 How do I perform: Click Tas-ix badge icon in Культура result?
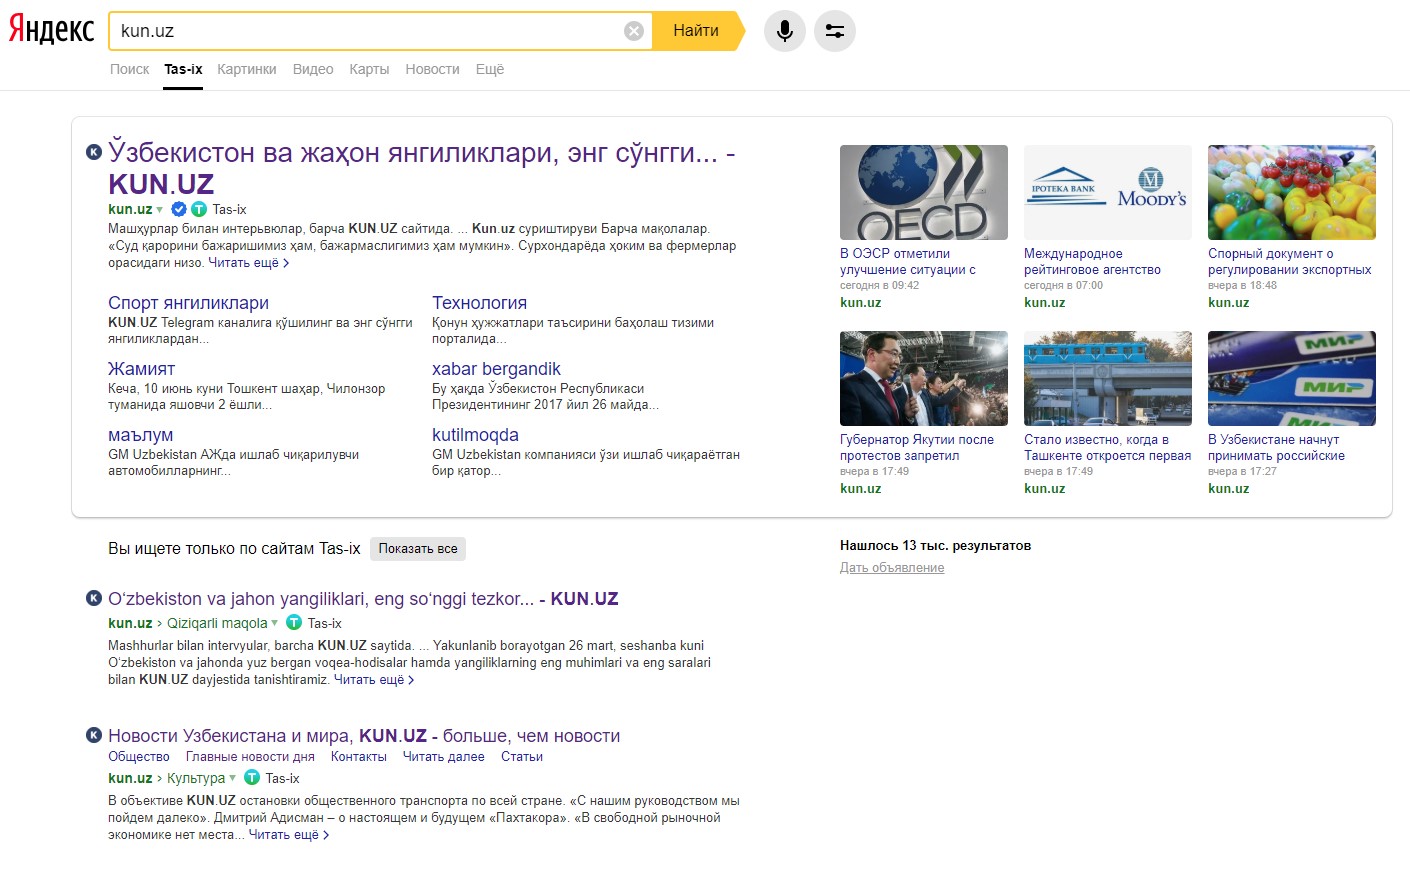click(x=252, y=778)
